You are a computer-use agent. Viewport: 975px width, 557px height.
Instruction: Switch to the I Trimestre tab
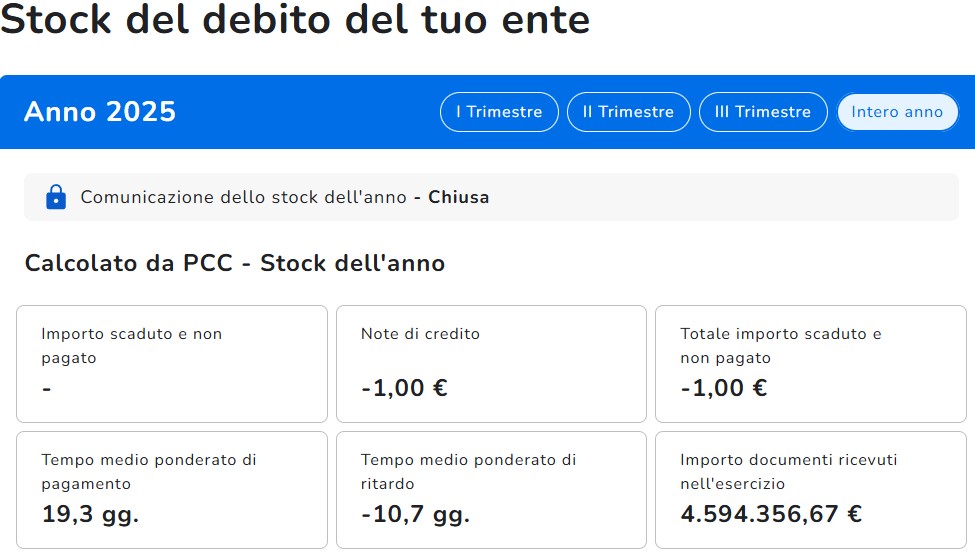coord(499,112)
